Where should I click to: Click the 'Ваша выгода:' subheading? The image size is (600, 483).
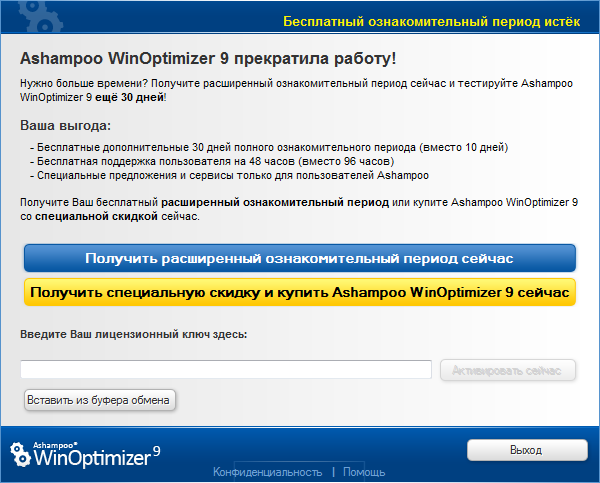tap(66, 125)
